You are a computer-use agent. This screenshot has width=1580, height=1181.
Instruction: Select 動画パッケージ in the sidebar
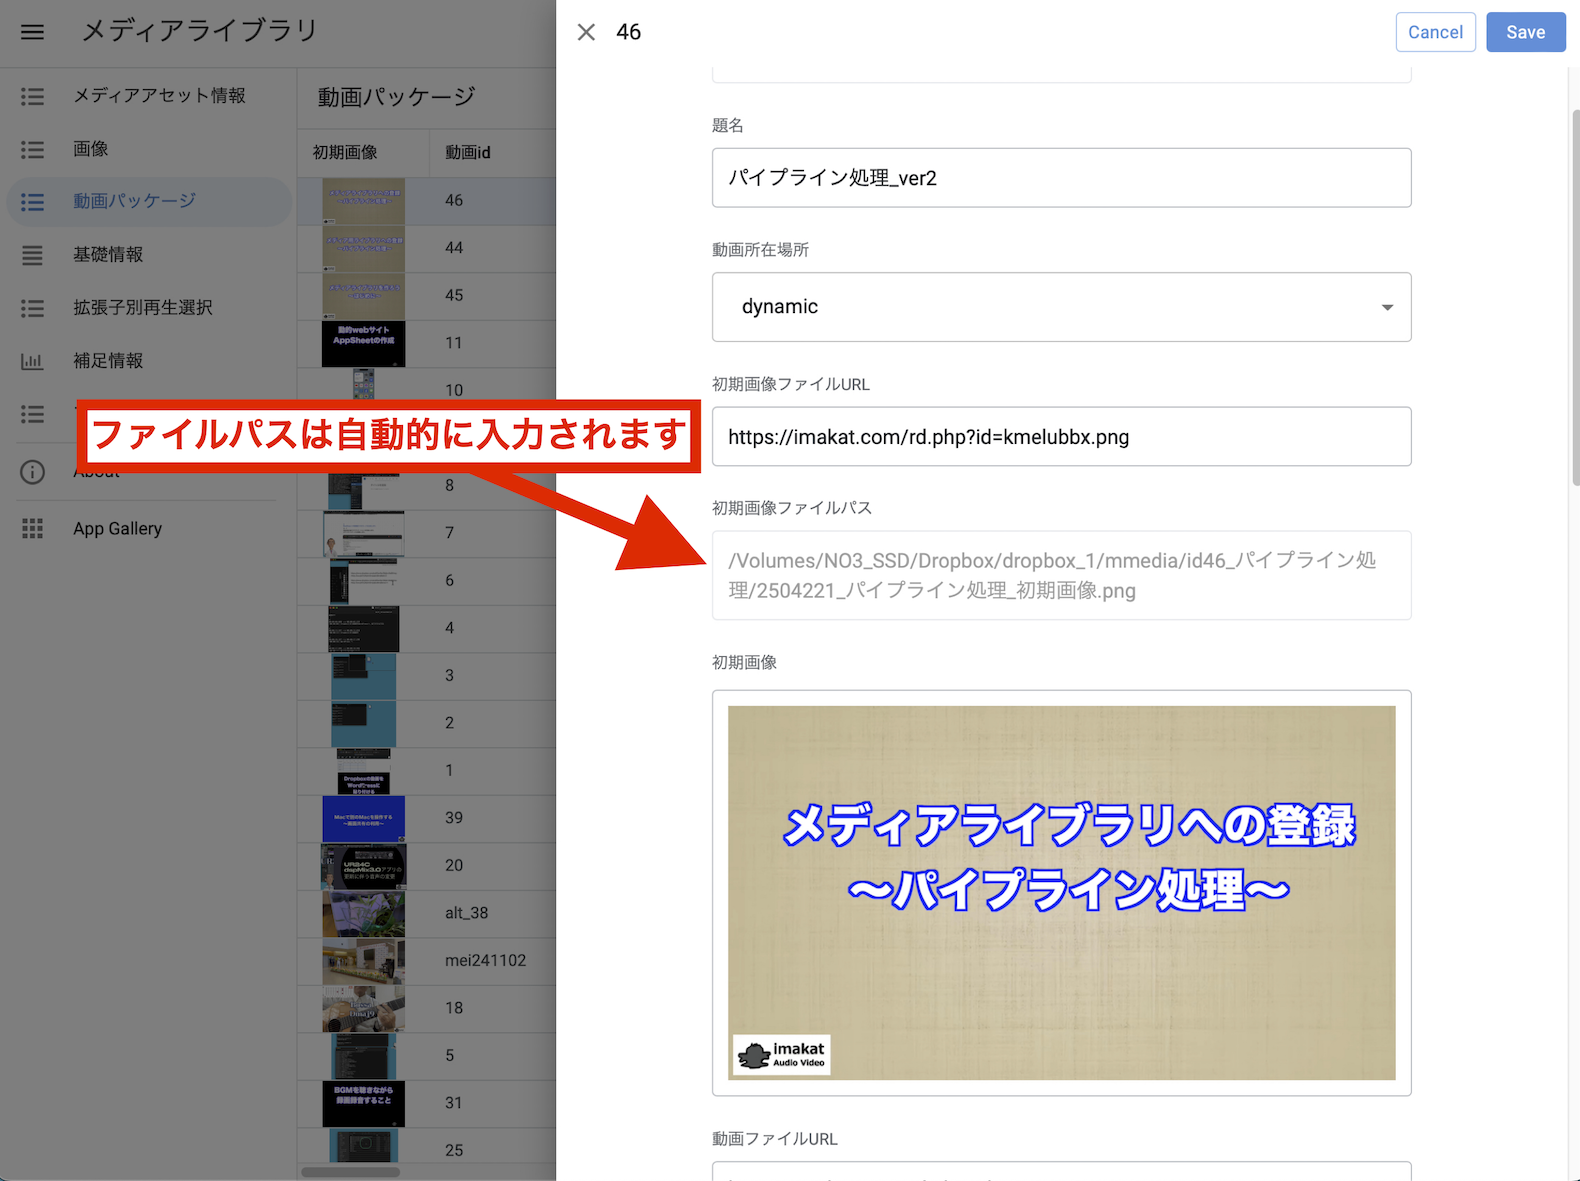click(x=134, y=201)
